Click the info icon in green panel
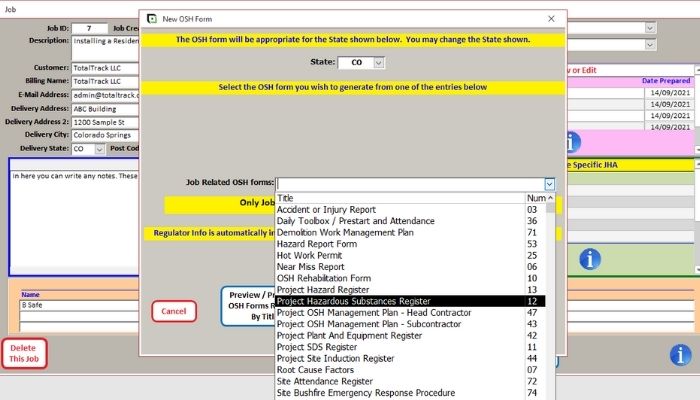The image size is (700, 400). coord(590,259)
